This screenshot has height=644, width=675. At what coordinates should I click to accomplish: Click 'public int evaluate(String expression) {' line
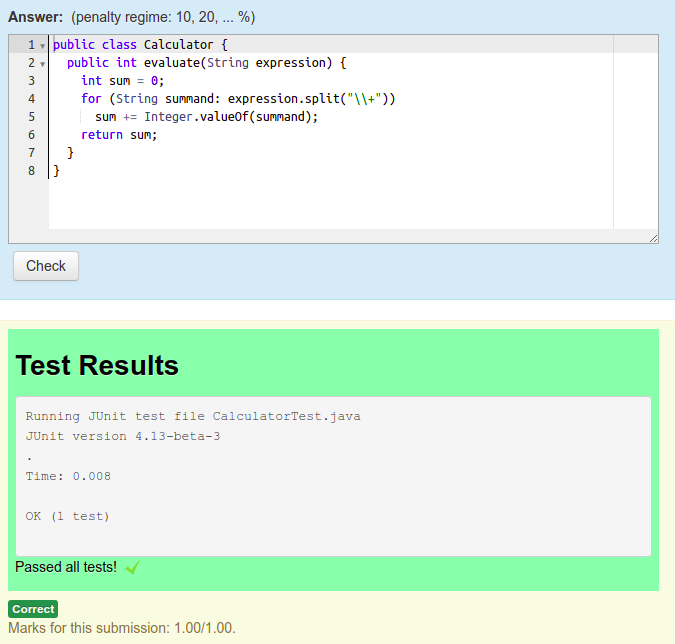click(x=207, y=63)
